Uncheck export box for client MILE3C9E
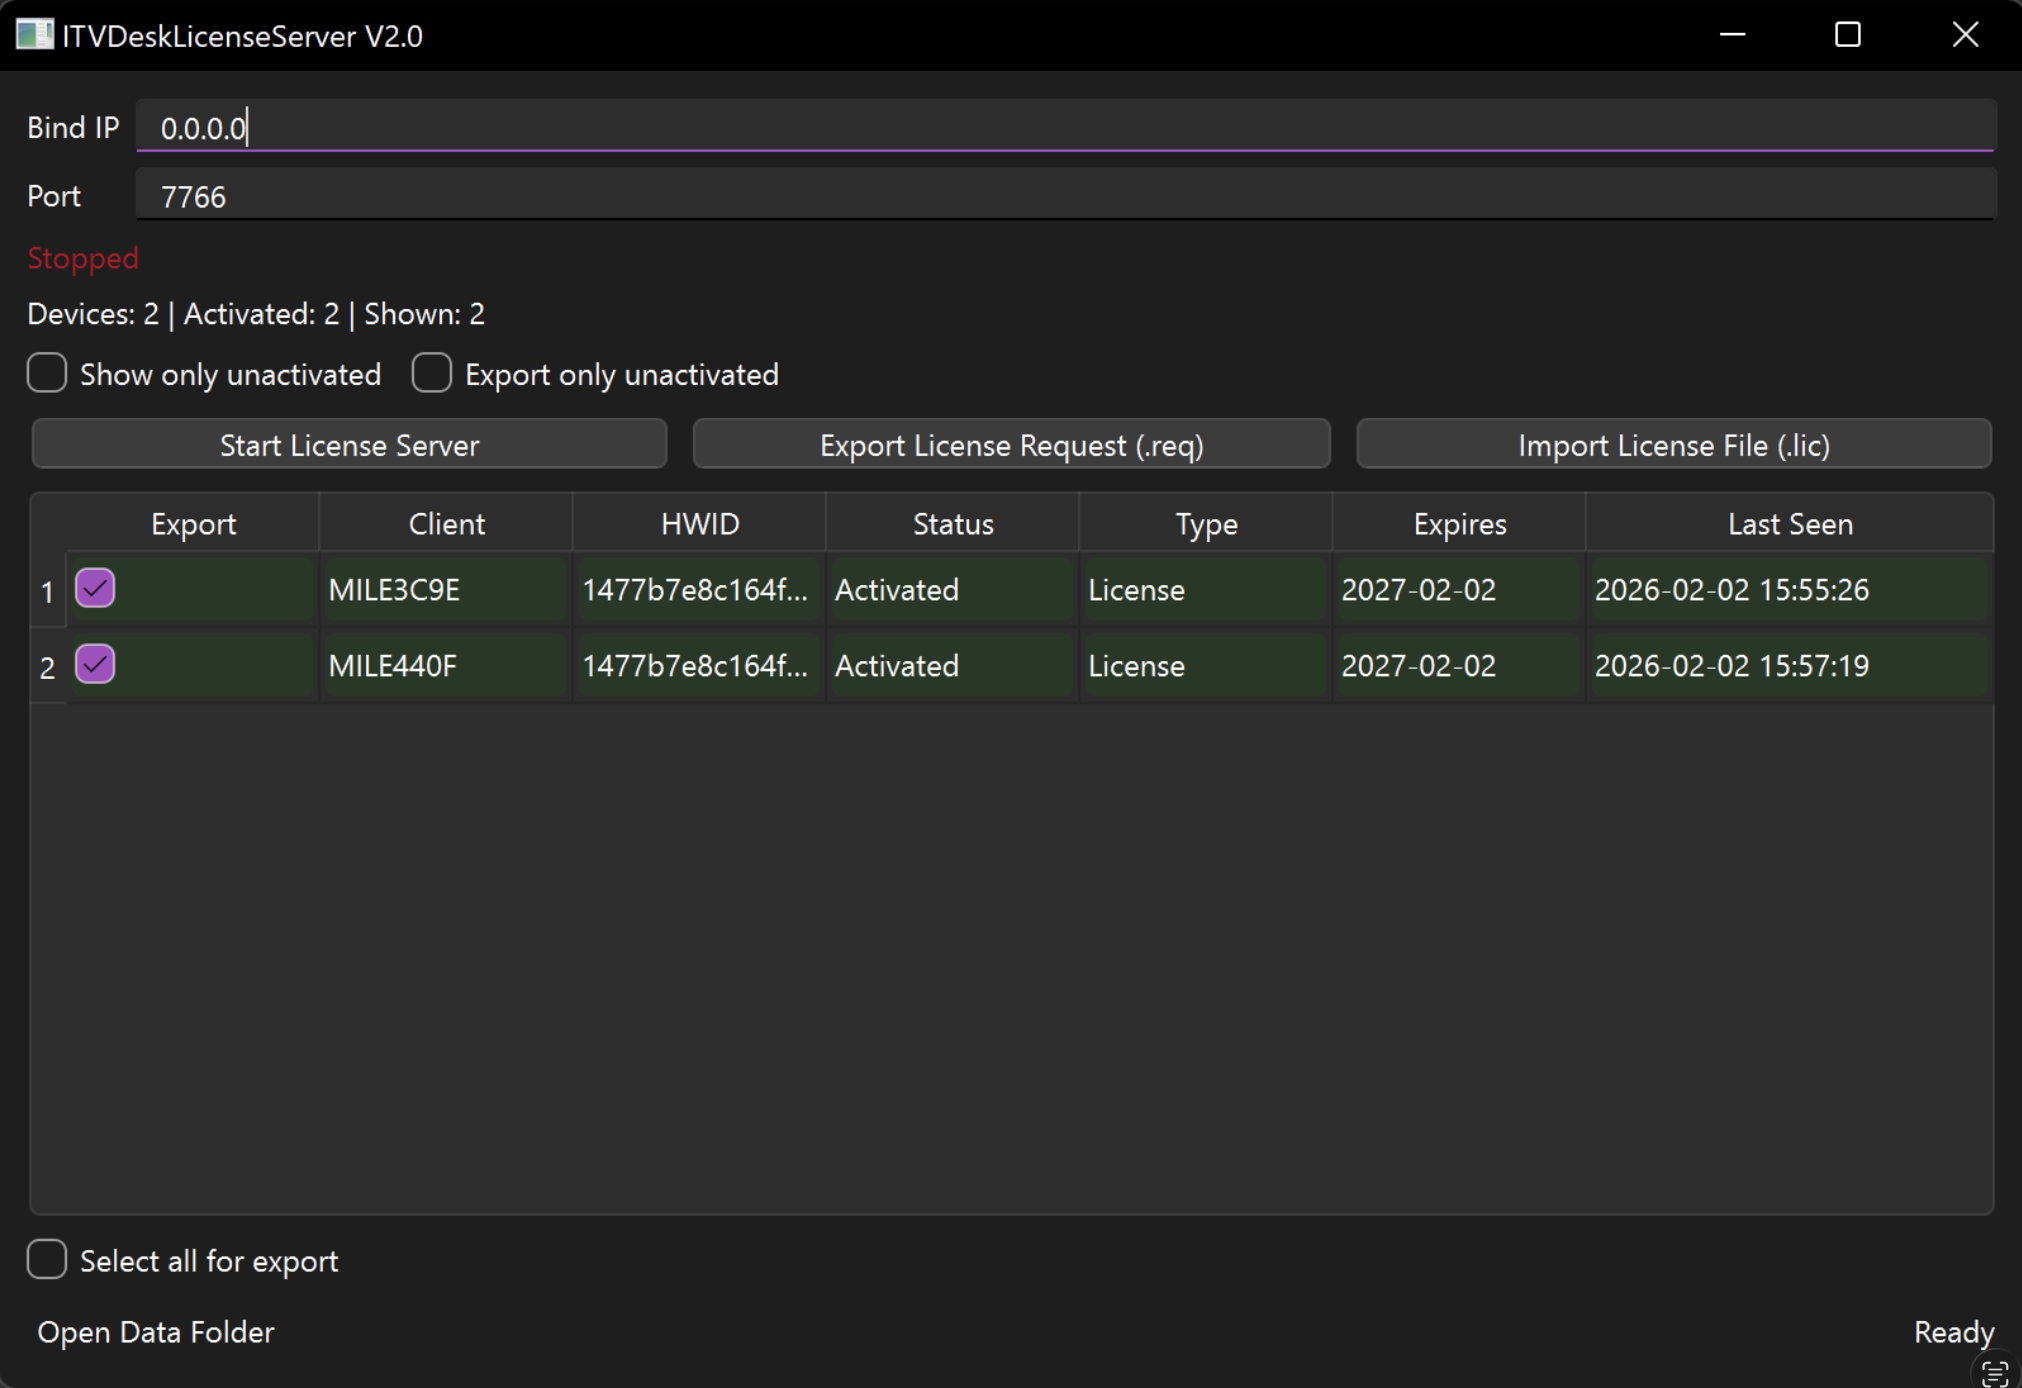Image resolution: width=2022 pixels, height=1388 pixels. coord(95,588)
